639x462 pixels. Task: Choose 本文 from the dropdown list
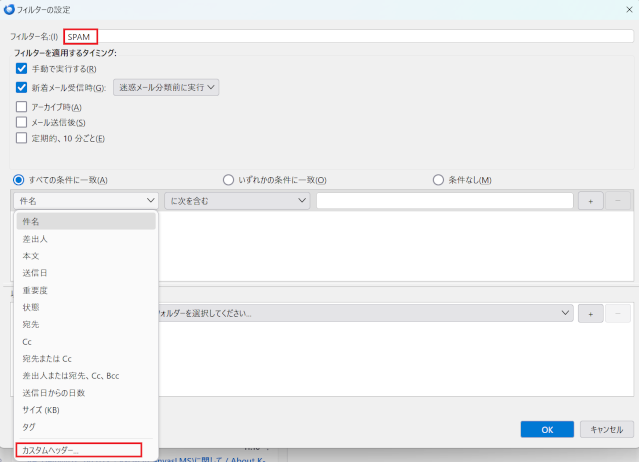31,256
